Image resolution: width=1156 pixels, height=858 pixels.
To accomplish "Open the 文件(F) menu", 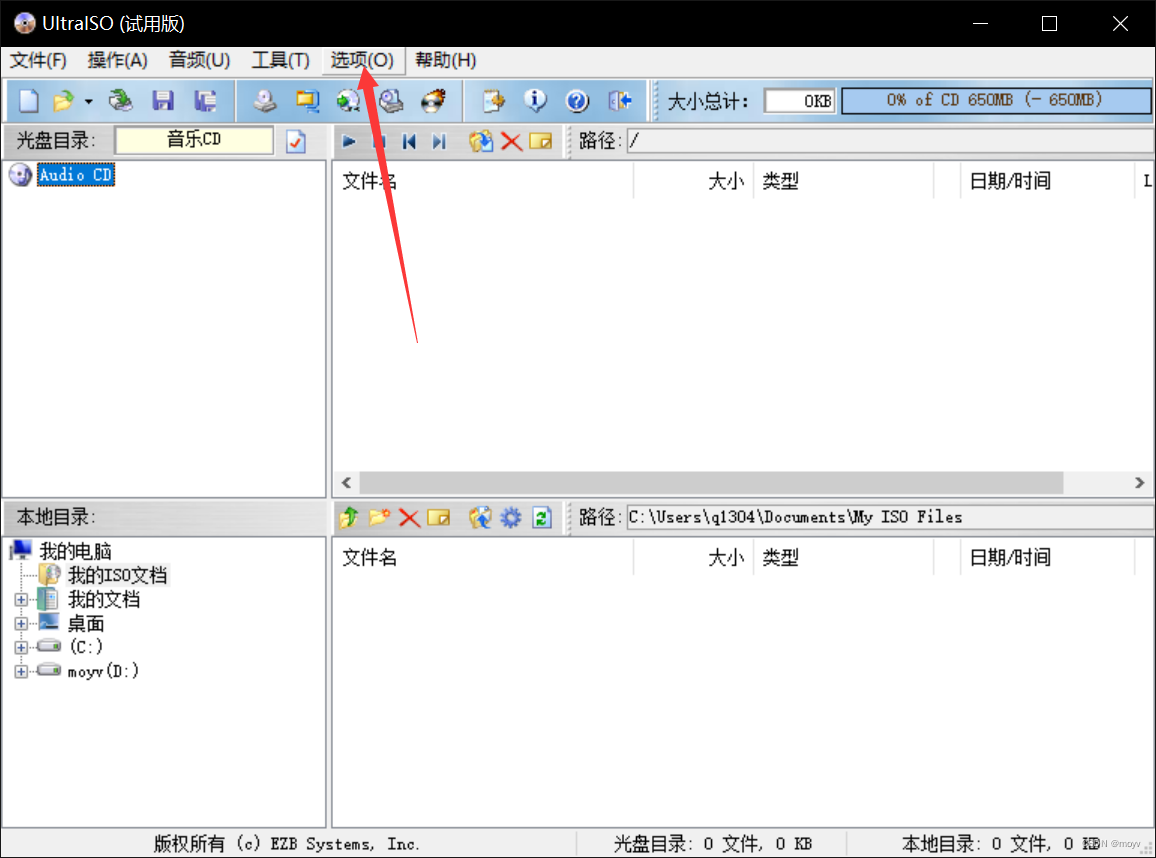I will pyautogui.click(x=38, y=60).
